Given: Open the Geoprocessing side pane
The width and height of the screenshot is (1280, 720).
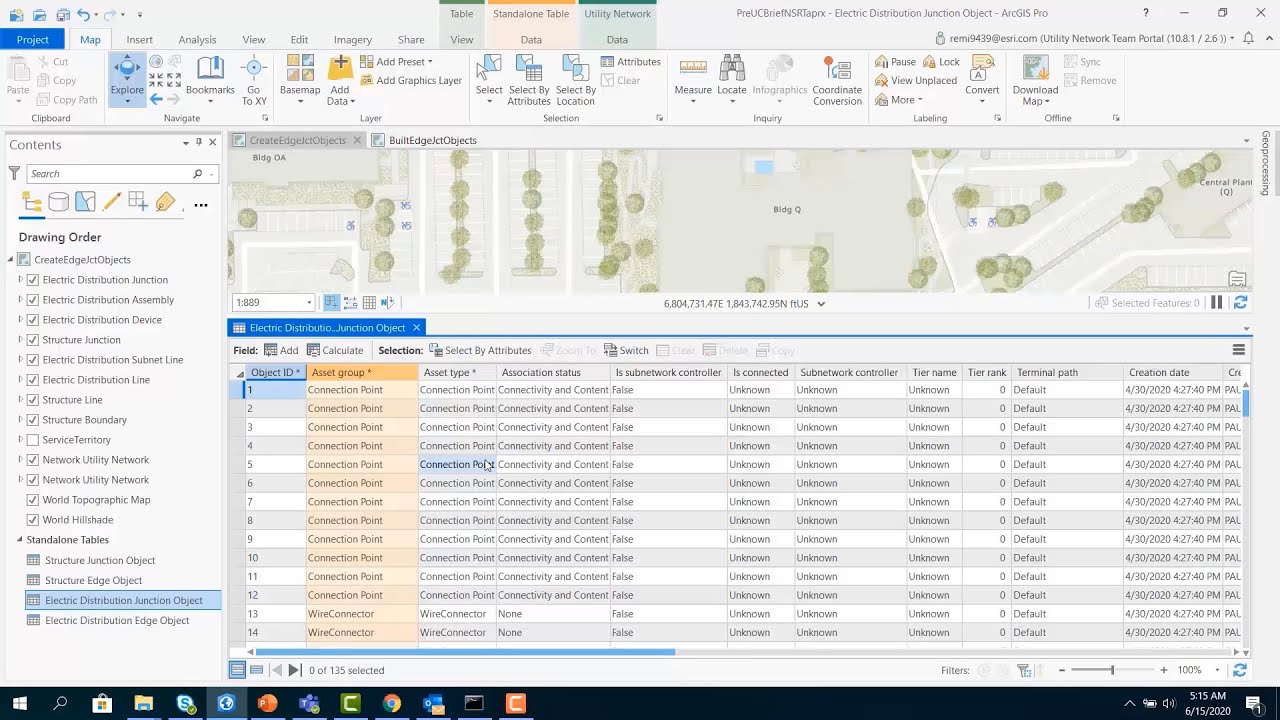Looking at the screenshot, I should coord(1266,163).
